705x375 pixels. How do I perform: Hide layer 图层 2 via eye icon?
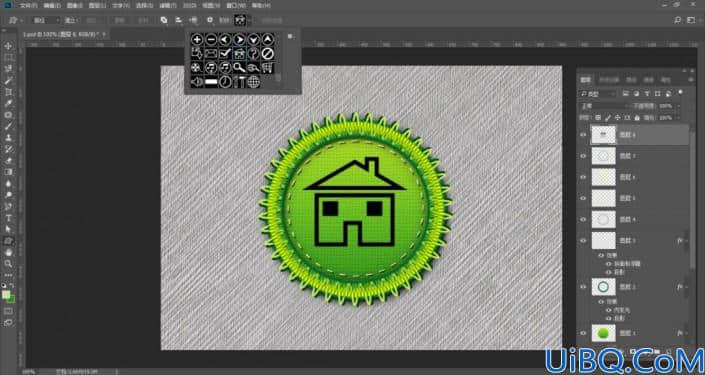[583, 286]
